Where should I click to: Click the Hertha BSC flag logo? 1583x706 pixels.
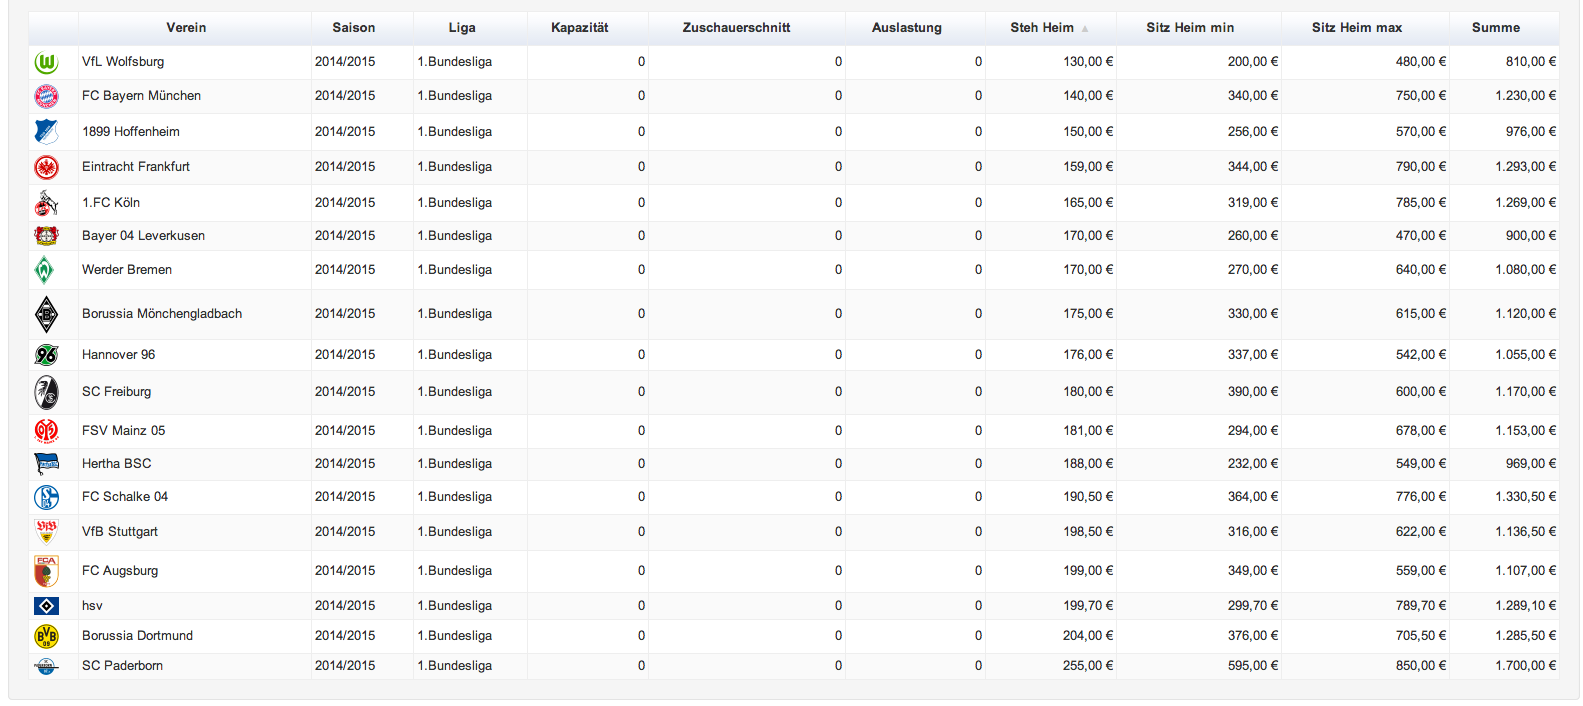pos(46,464)
